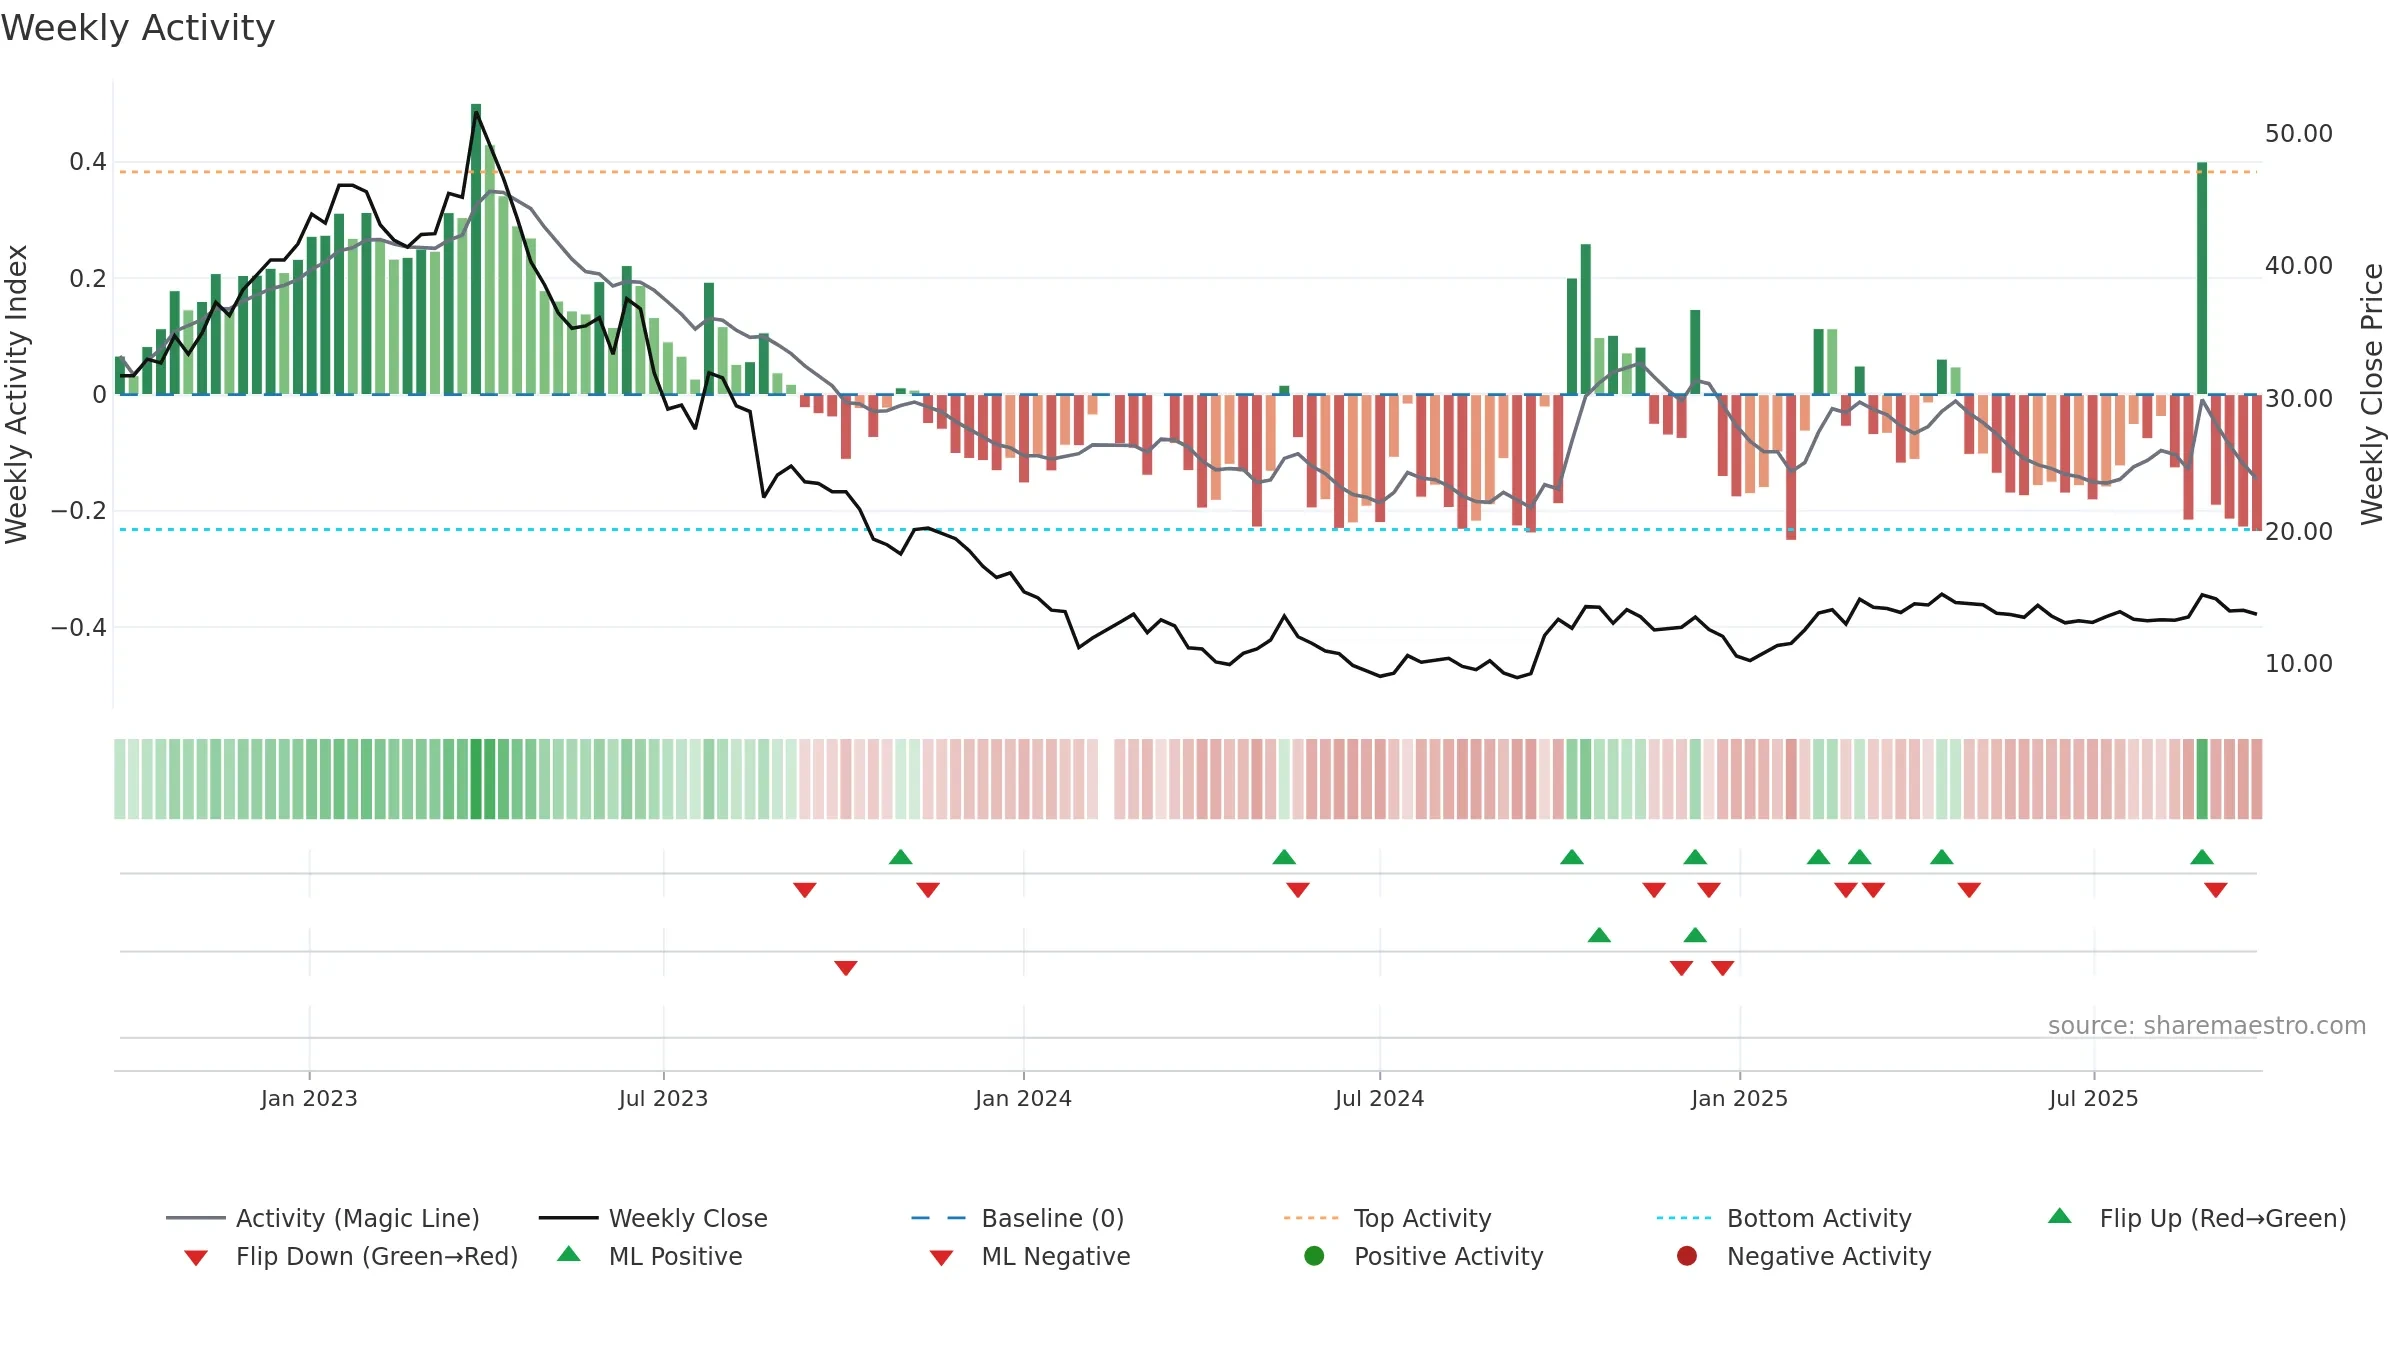The height and width of the screenshot is (1350, 2400).
Task: Click the −0.4 activity axis tick
Action: (78, 627)
